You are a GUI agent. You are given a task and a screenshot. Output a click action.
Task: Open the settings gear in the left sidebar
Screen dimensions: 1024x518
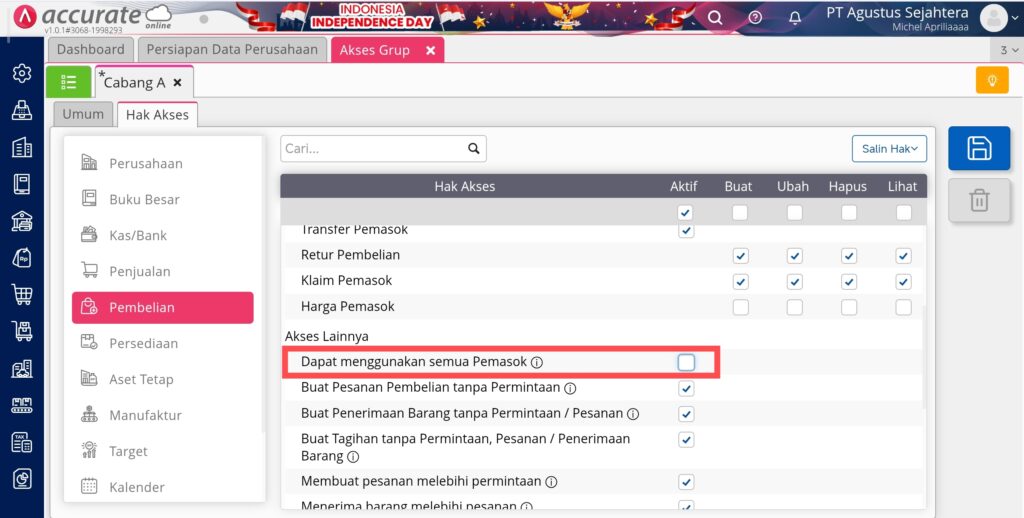click(x=22, y=73)
